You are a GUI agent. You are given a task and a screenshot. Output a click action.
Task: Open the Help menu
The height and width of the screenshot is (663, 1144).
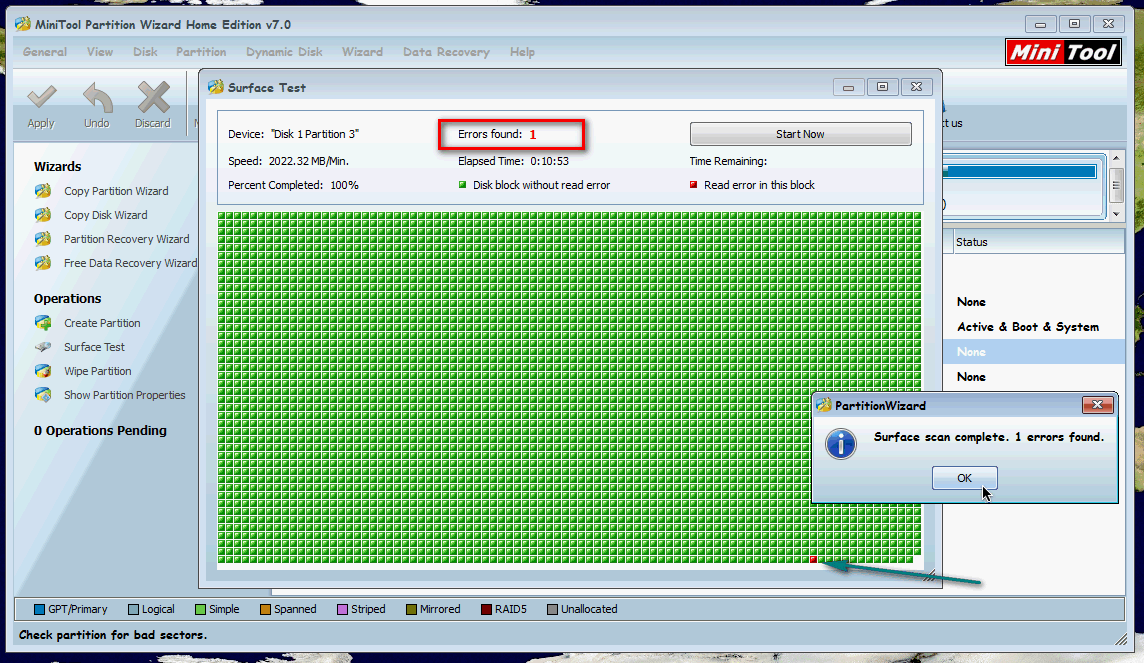pyautogui.click(x=522, y=52)
